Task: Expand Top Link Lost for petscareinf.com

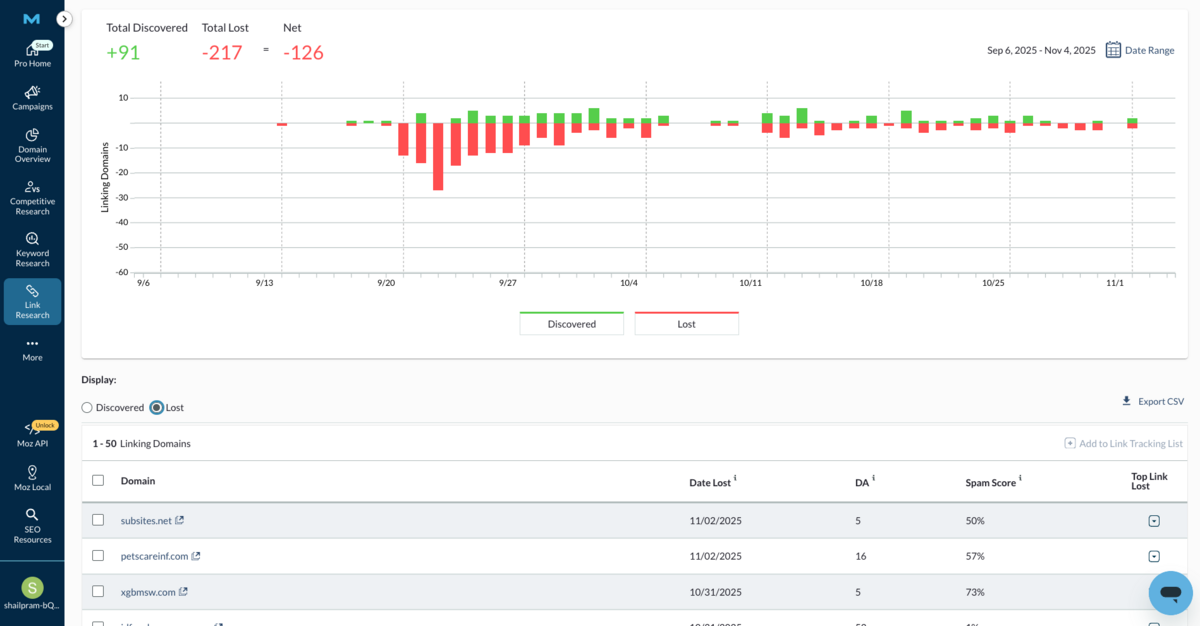Action: click(x=1154, y=557)
